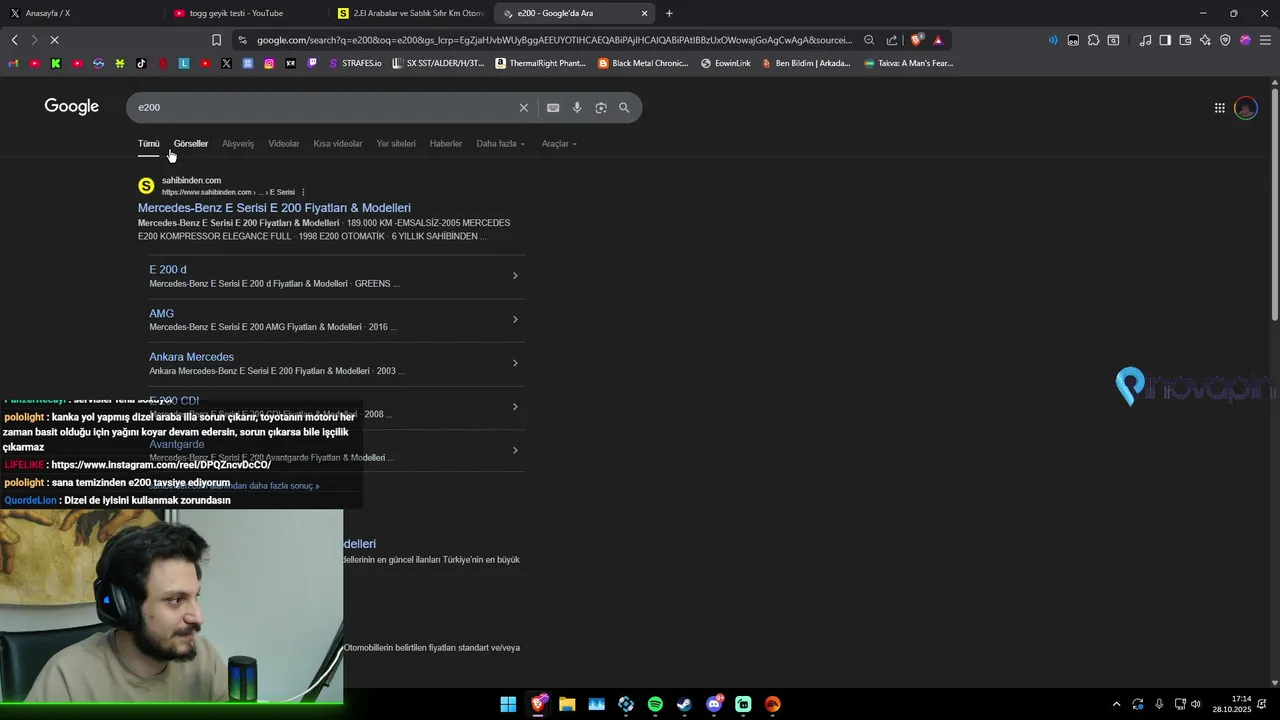Open Discord from the taskbar

(x=714, y=704)
